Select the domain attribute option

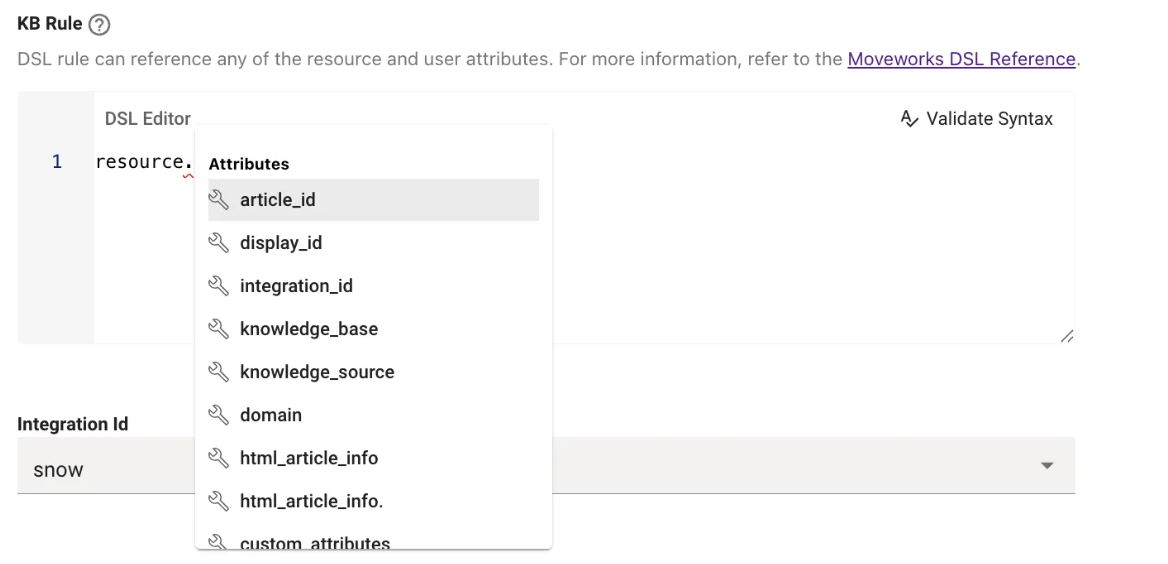(x=271, y=415)
